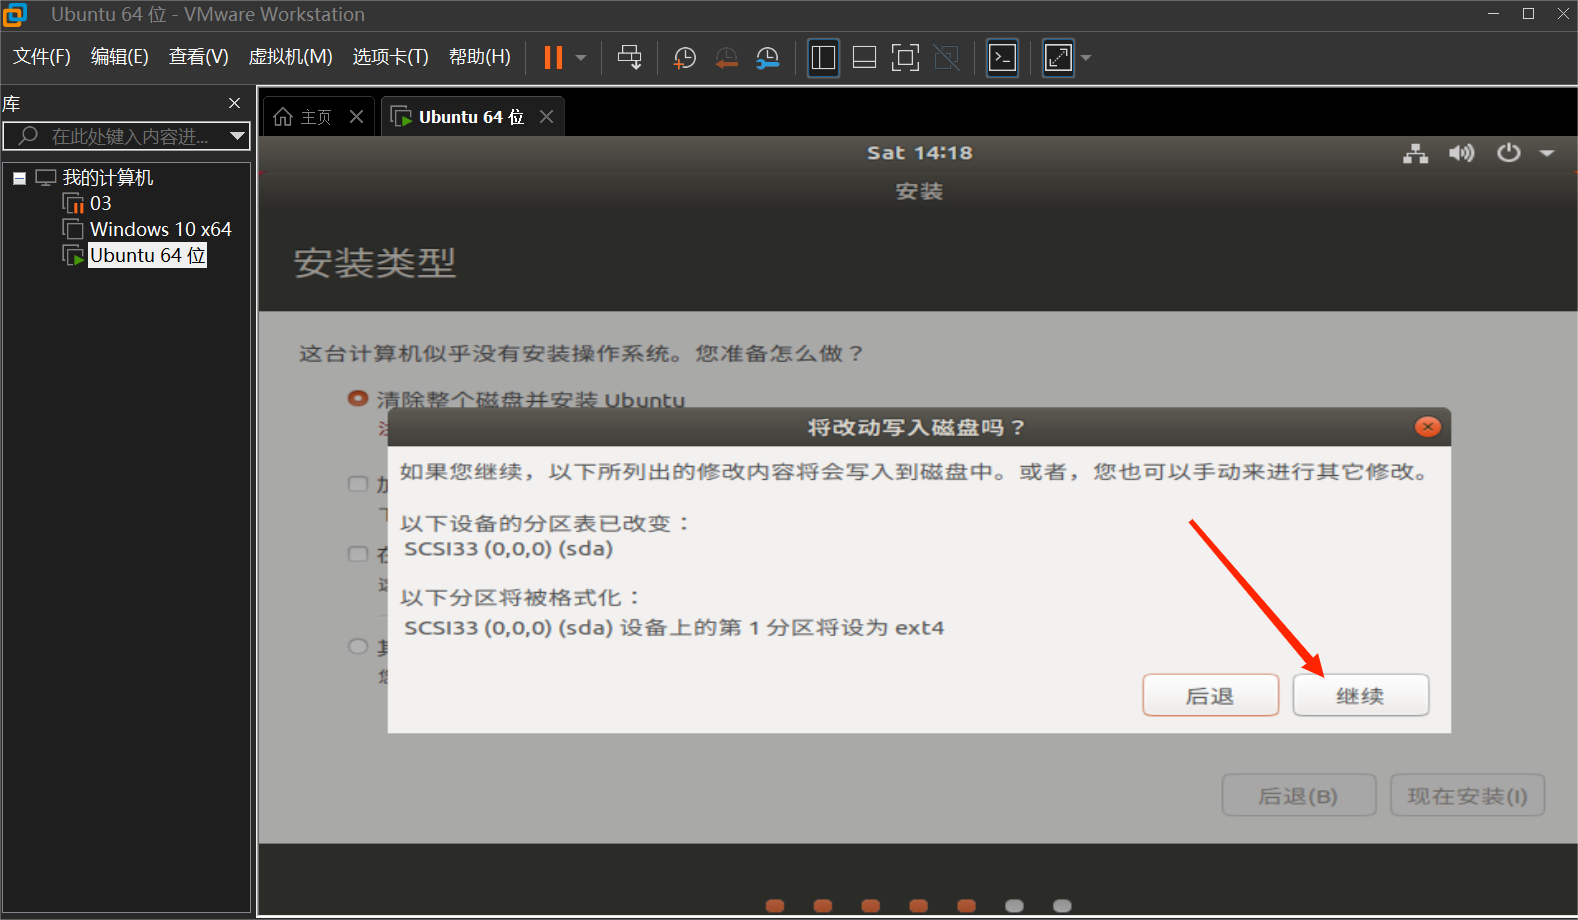
Task: Pause the virtual machine with the toolbar icon
Action: (553, 58)
